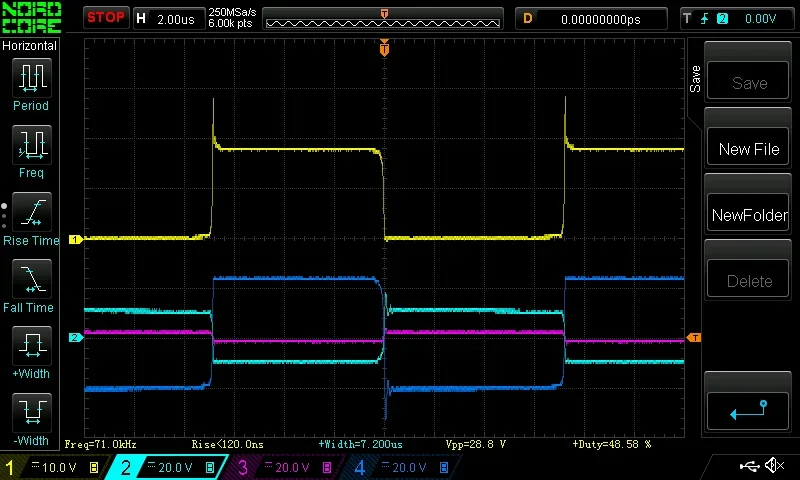
Task: Choose the Rise Time measurement icon
Action: point(31,212)
